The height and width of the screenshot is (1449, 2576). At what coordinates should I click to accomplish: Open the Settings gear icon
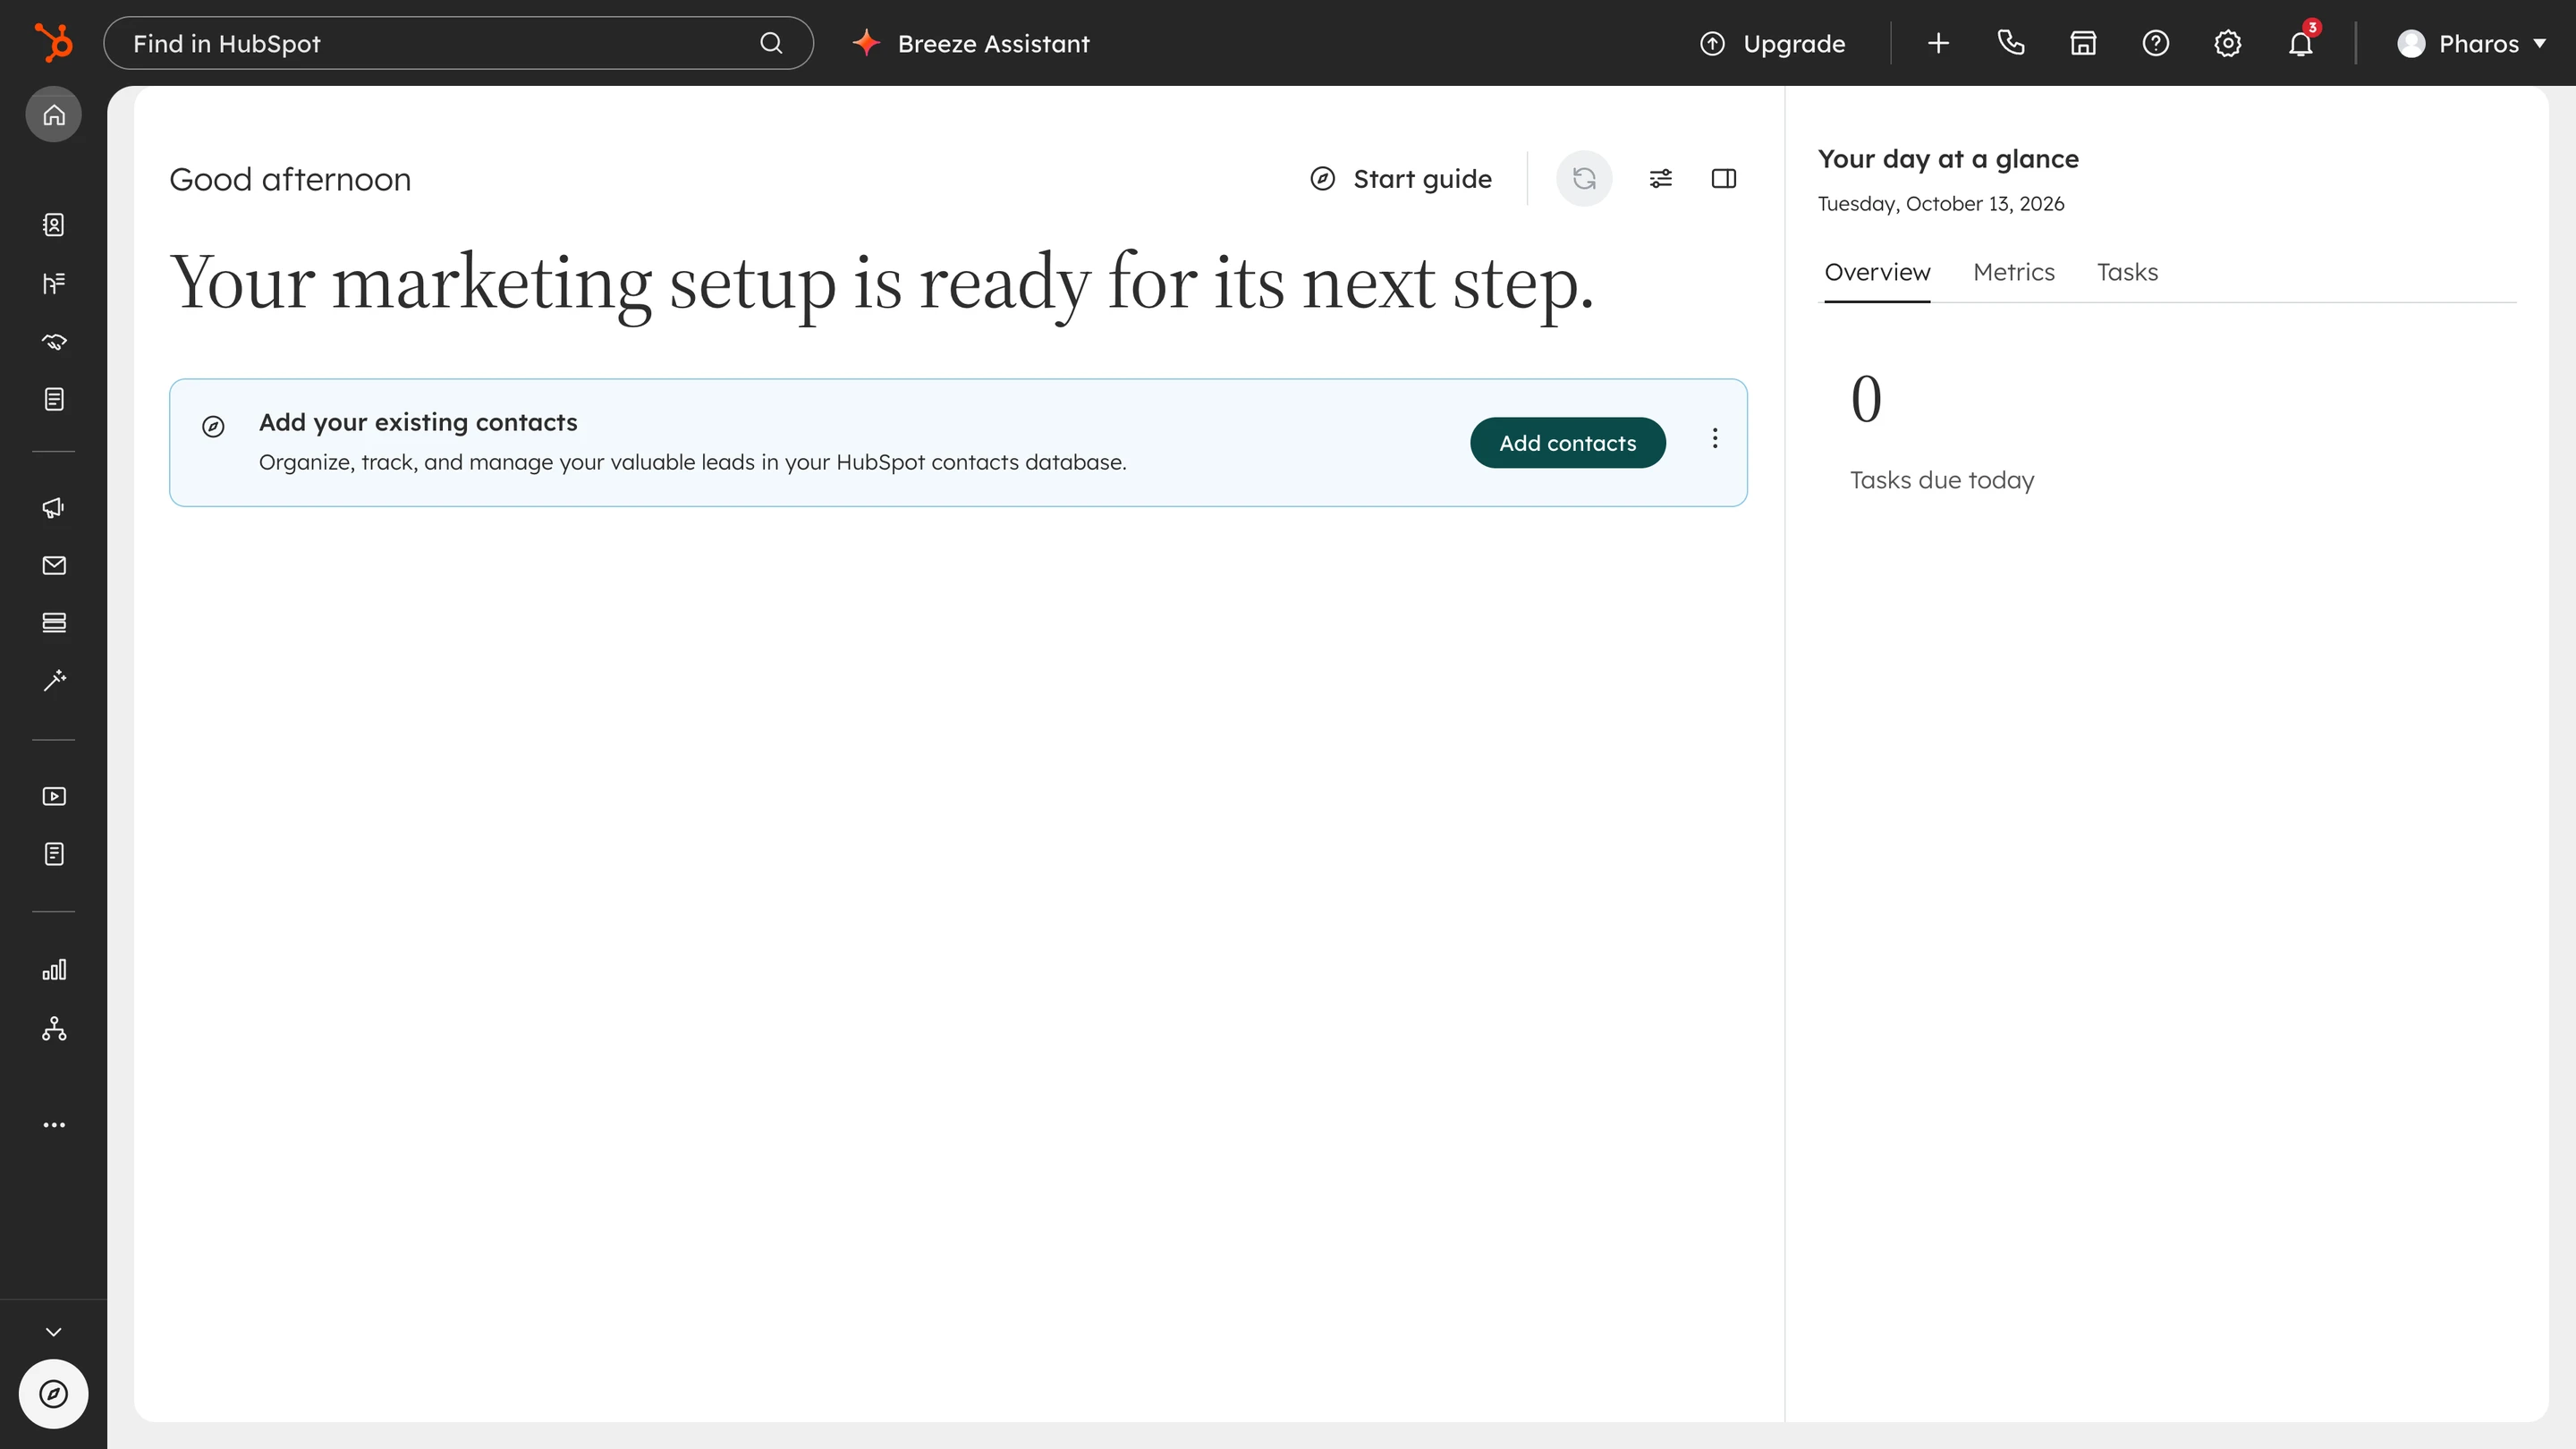[x=2228, y=43]
